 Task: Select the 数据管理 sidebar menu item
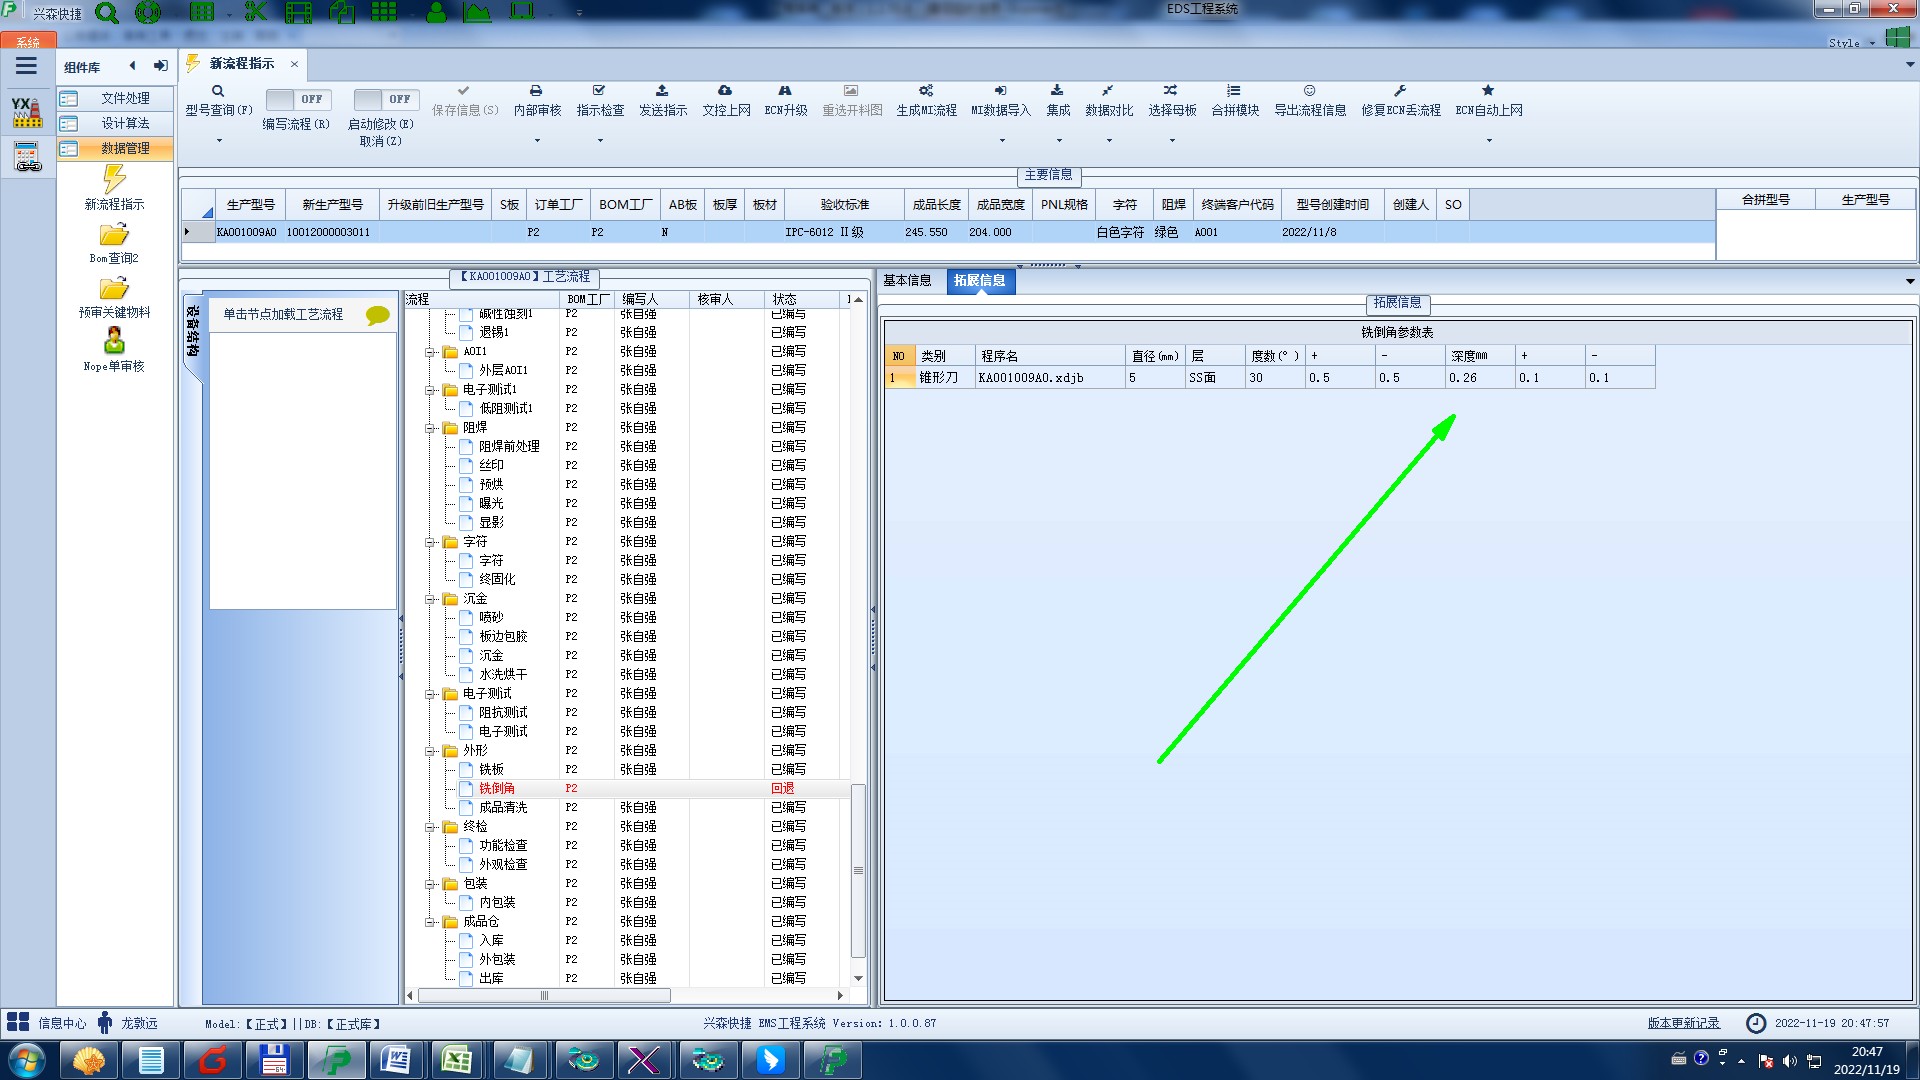click(125, 148)
